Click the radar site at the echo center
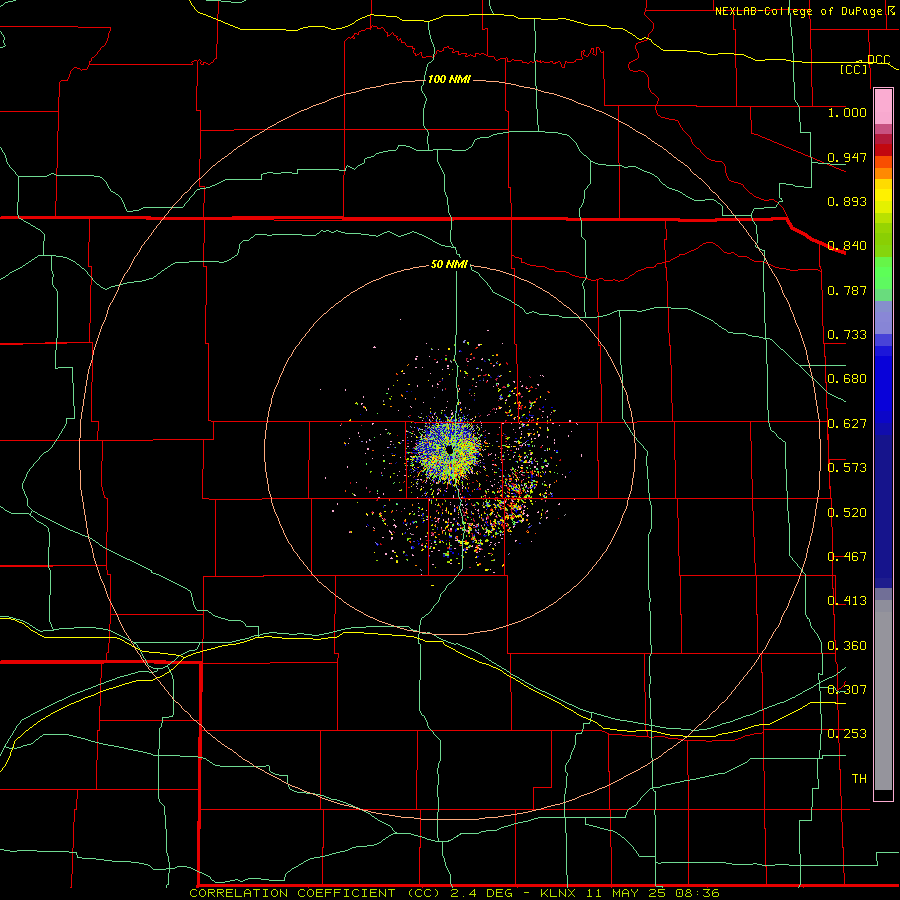Image resolution: width=900 pixels, height=900 pixels. click(449, 451)
